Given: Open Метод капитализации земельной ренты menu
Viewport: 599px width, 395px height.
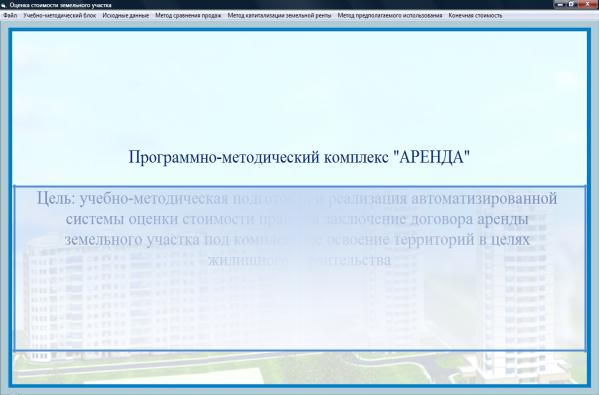Looking at the screenshot, I should tap(279, 16).
